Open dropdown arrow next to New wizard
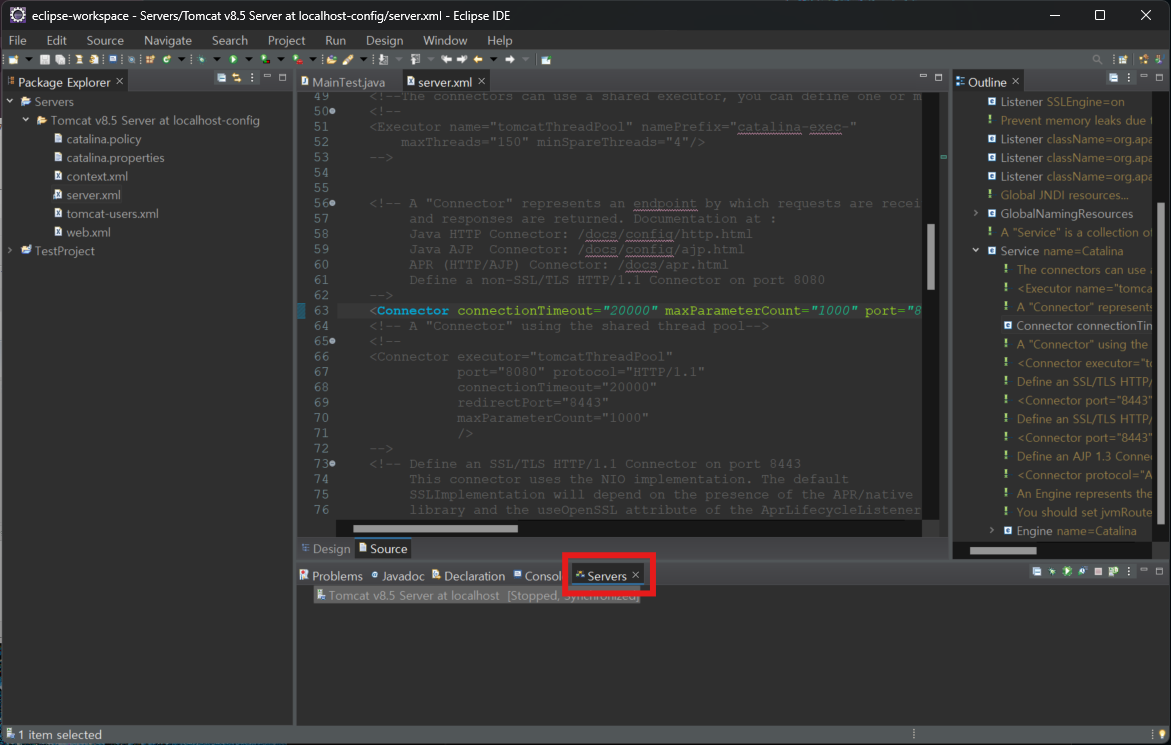Image resolution: width=1171 pixels, height=745 pixels. (x=28, y=60)
